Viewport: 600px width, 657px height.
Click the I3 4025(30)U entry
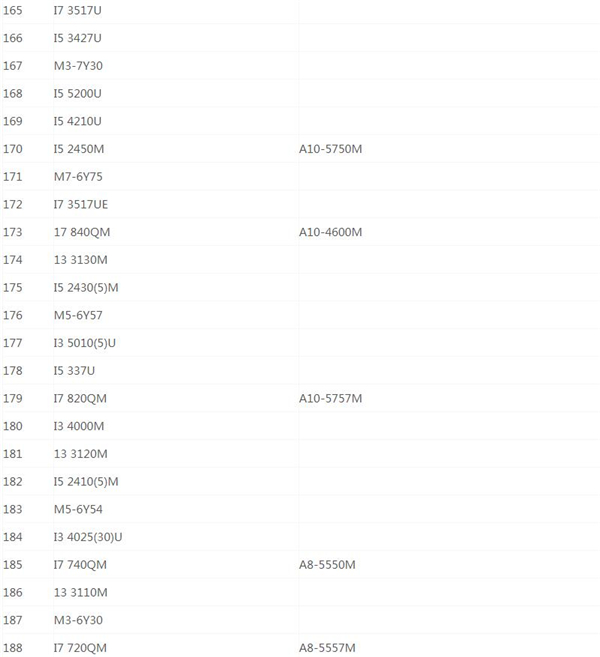click(x=88, y=537)
